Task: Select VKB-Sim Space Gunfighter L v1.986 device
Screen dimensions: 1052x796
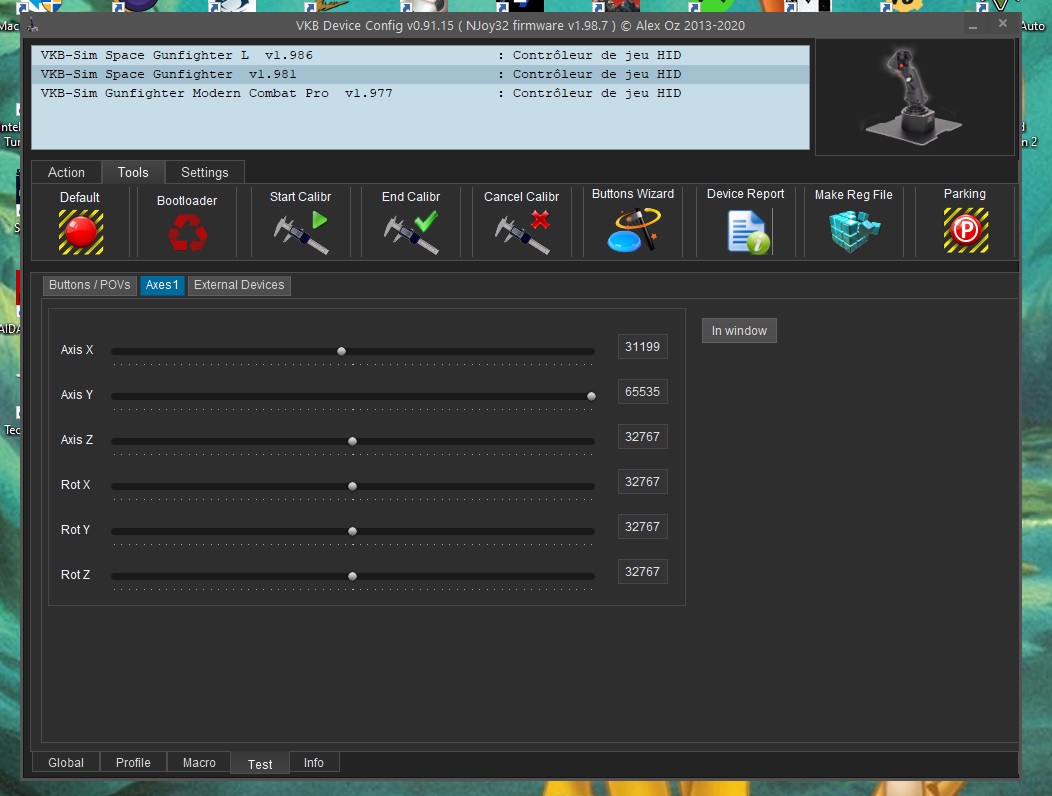Action: tap(420, 55)
